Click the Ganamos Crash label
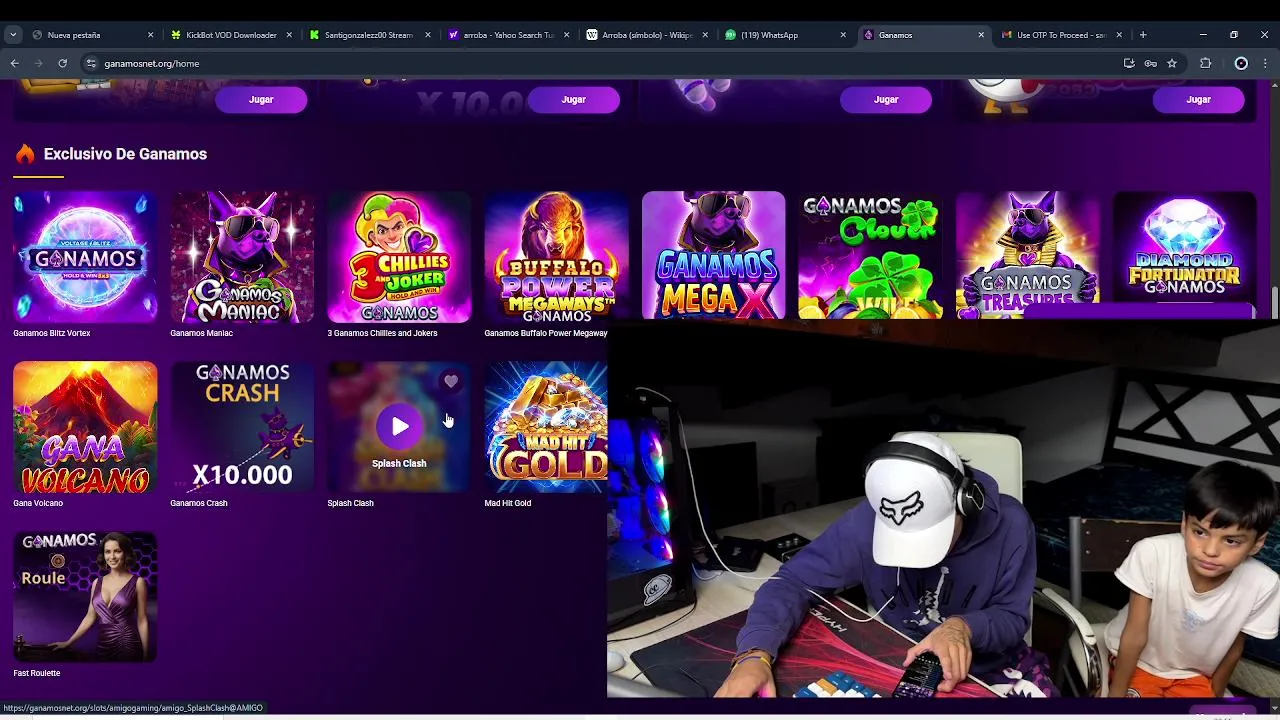Screen dimensions: 1280x720 click(x=199, y=503)
